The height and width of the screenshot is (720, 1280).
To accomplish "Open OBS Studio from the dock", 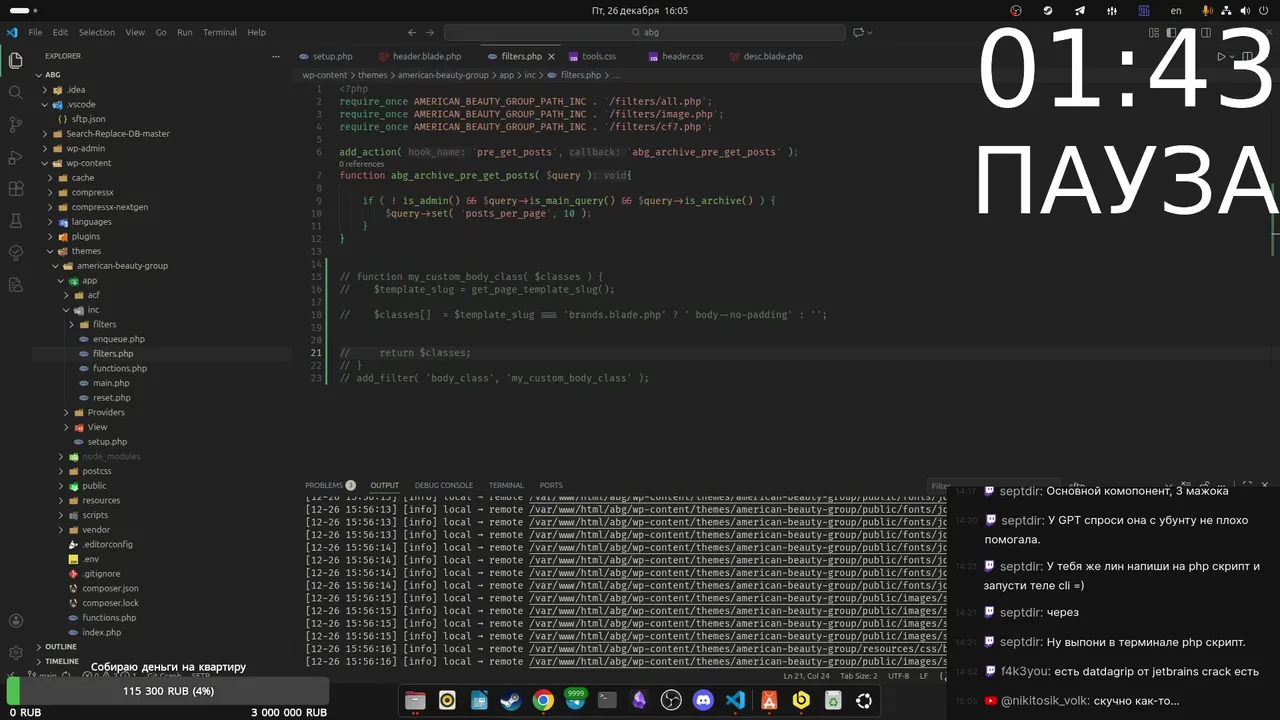I will click(671, 701).
